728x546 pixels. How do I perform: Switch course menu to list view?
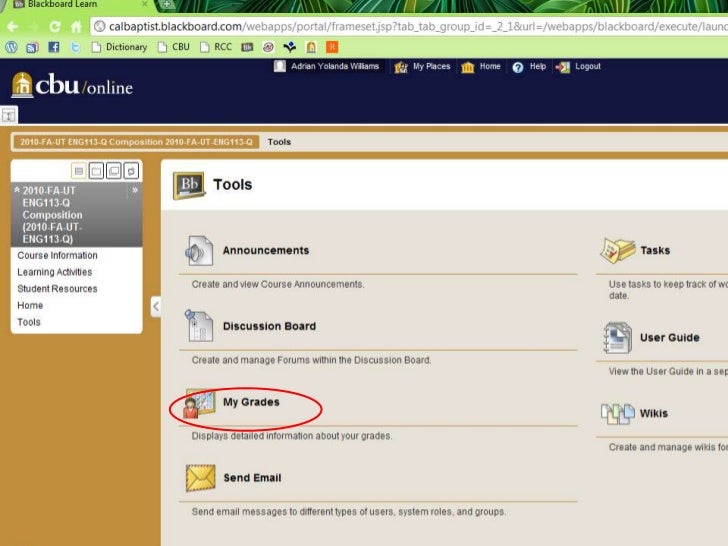(x=78, y=171)
